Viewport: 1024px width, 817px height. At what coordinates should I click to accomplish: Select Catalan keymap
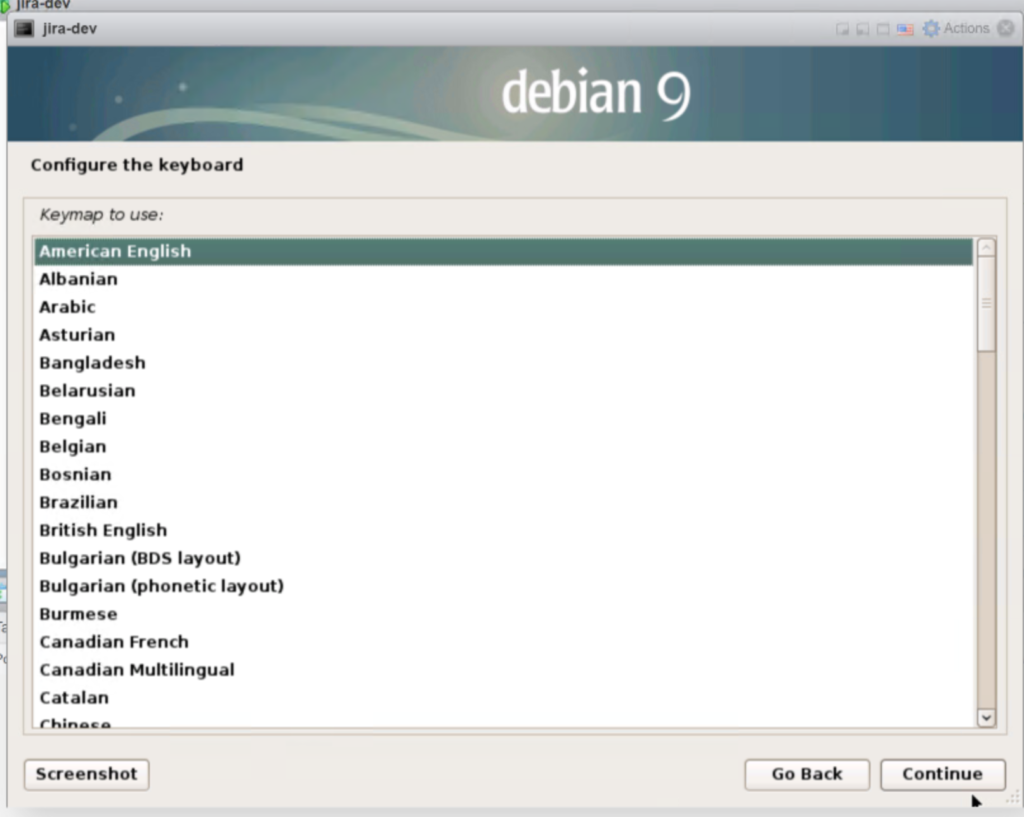point(504,698)
